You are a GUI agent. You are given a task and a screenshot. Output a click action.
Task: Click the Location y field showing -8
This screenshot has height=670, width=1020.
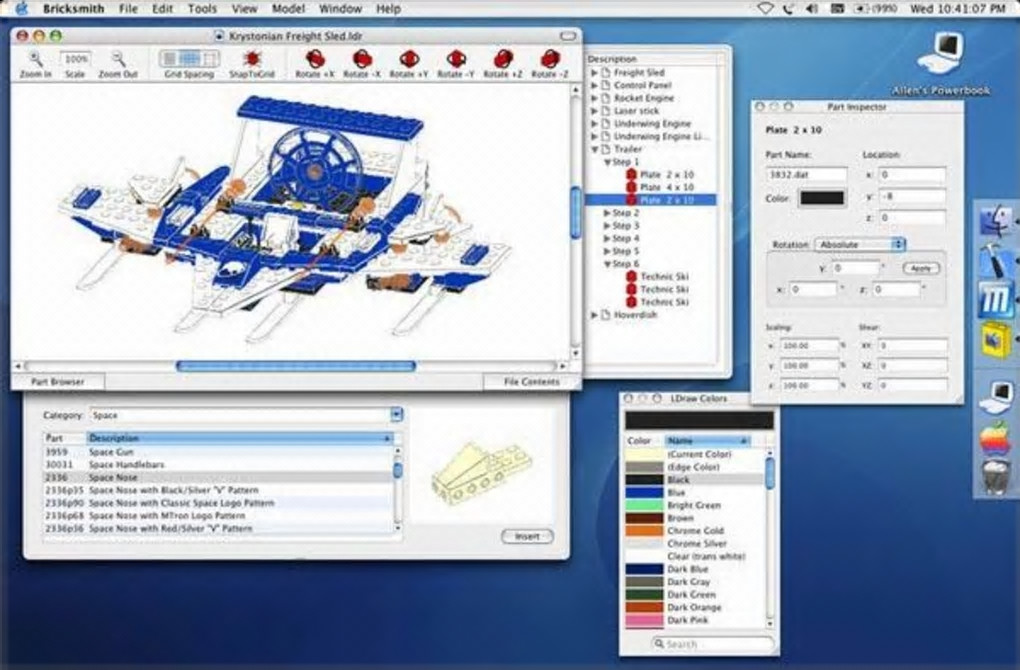point(912,196)
